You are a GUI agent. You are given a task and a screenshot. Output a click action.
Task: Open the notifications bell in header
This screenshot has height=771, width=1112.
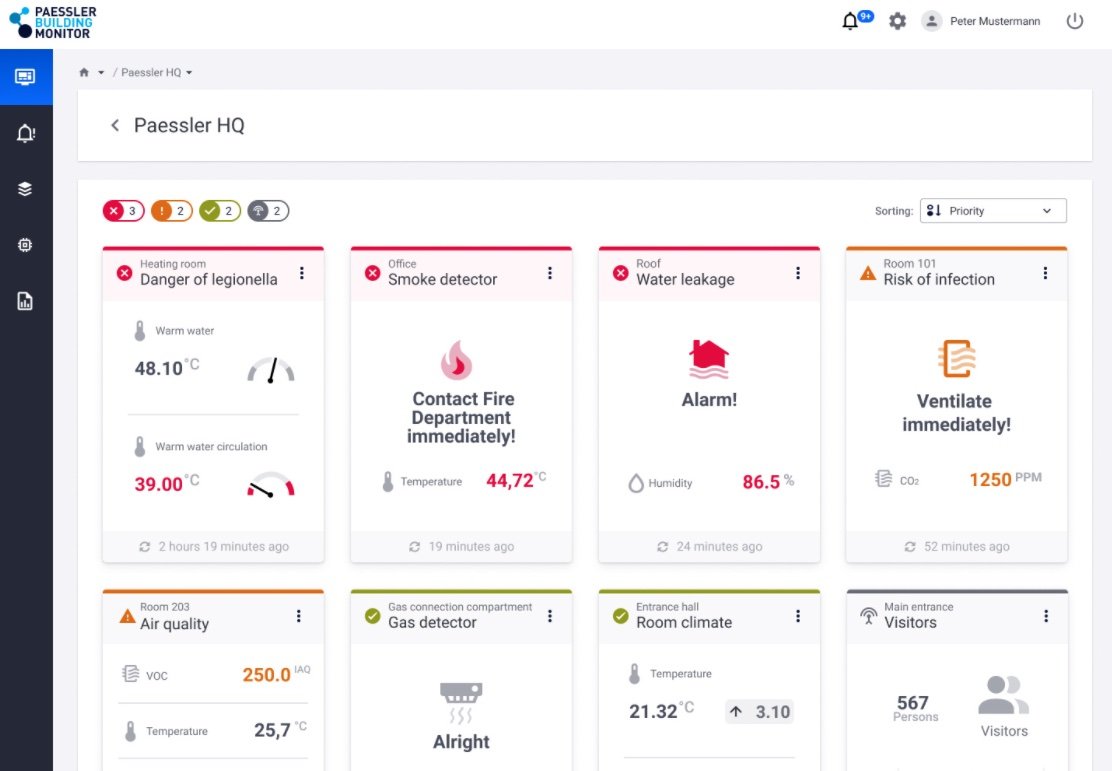[851, 21]
